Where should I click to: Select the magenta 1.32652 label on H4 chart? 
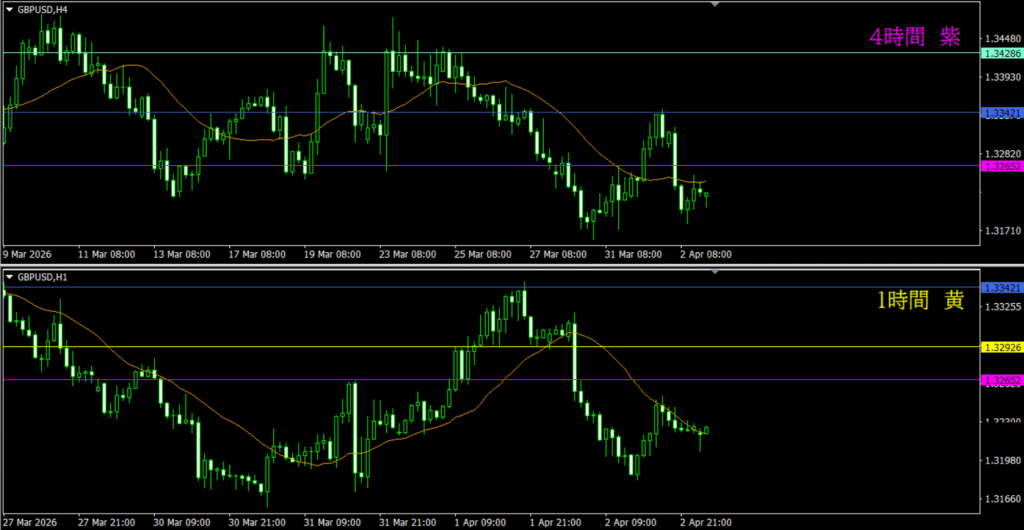(1001, 166)
